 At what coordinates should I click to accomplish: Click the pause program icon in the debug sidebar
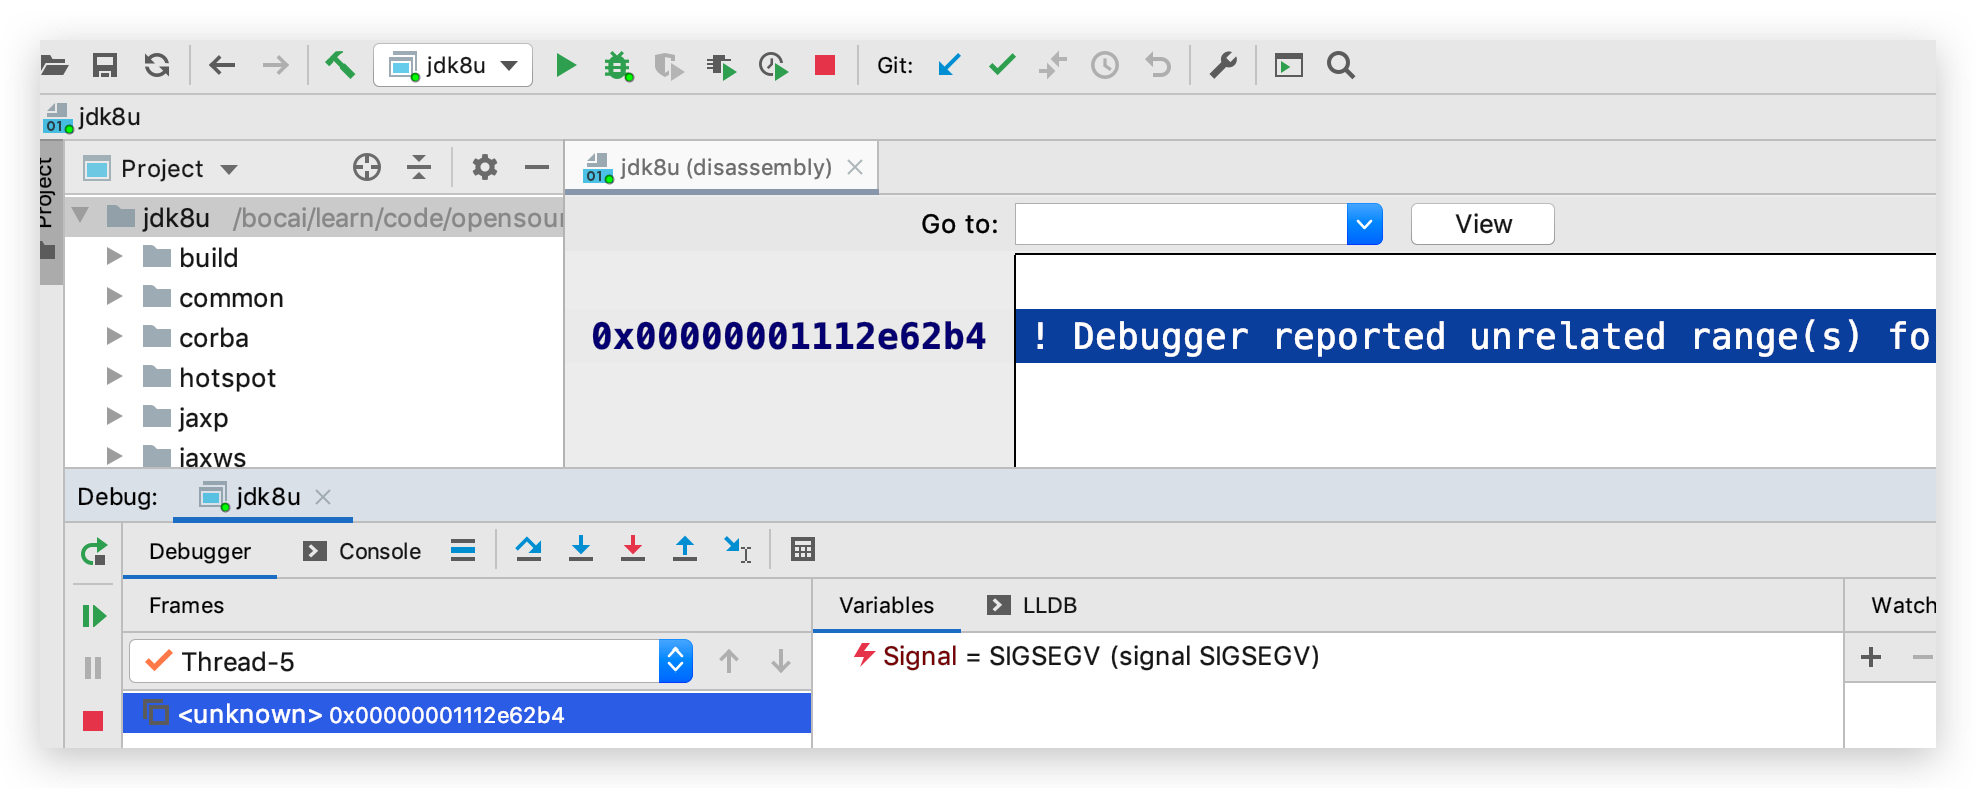click(x=93, y=668)
